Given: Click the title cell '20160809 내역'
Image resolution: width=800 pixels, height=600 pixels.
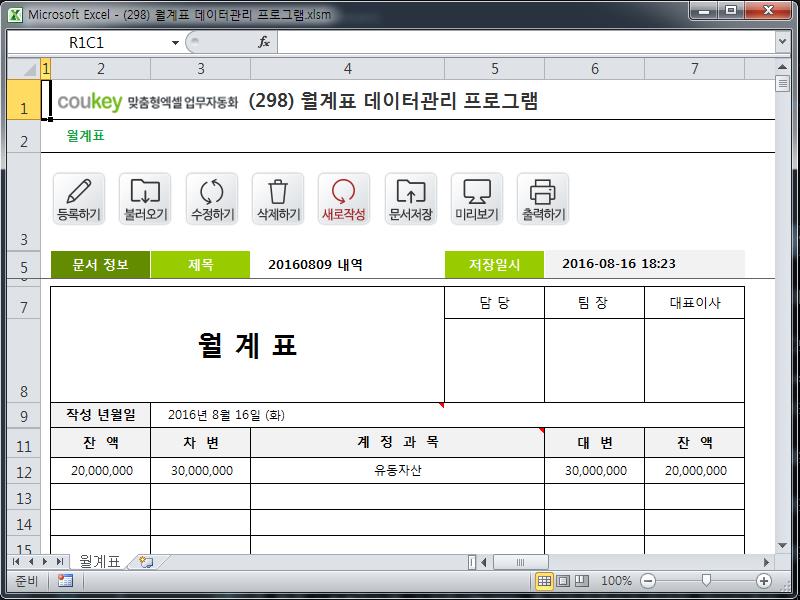Looking at the screenshot, I should pos(347,265).
